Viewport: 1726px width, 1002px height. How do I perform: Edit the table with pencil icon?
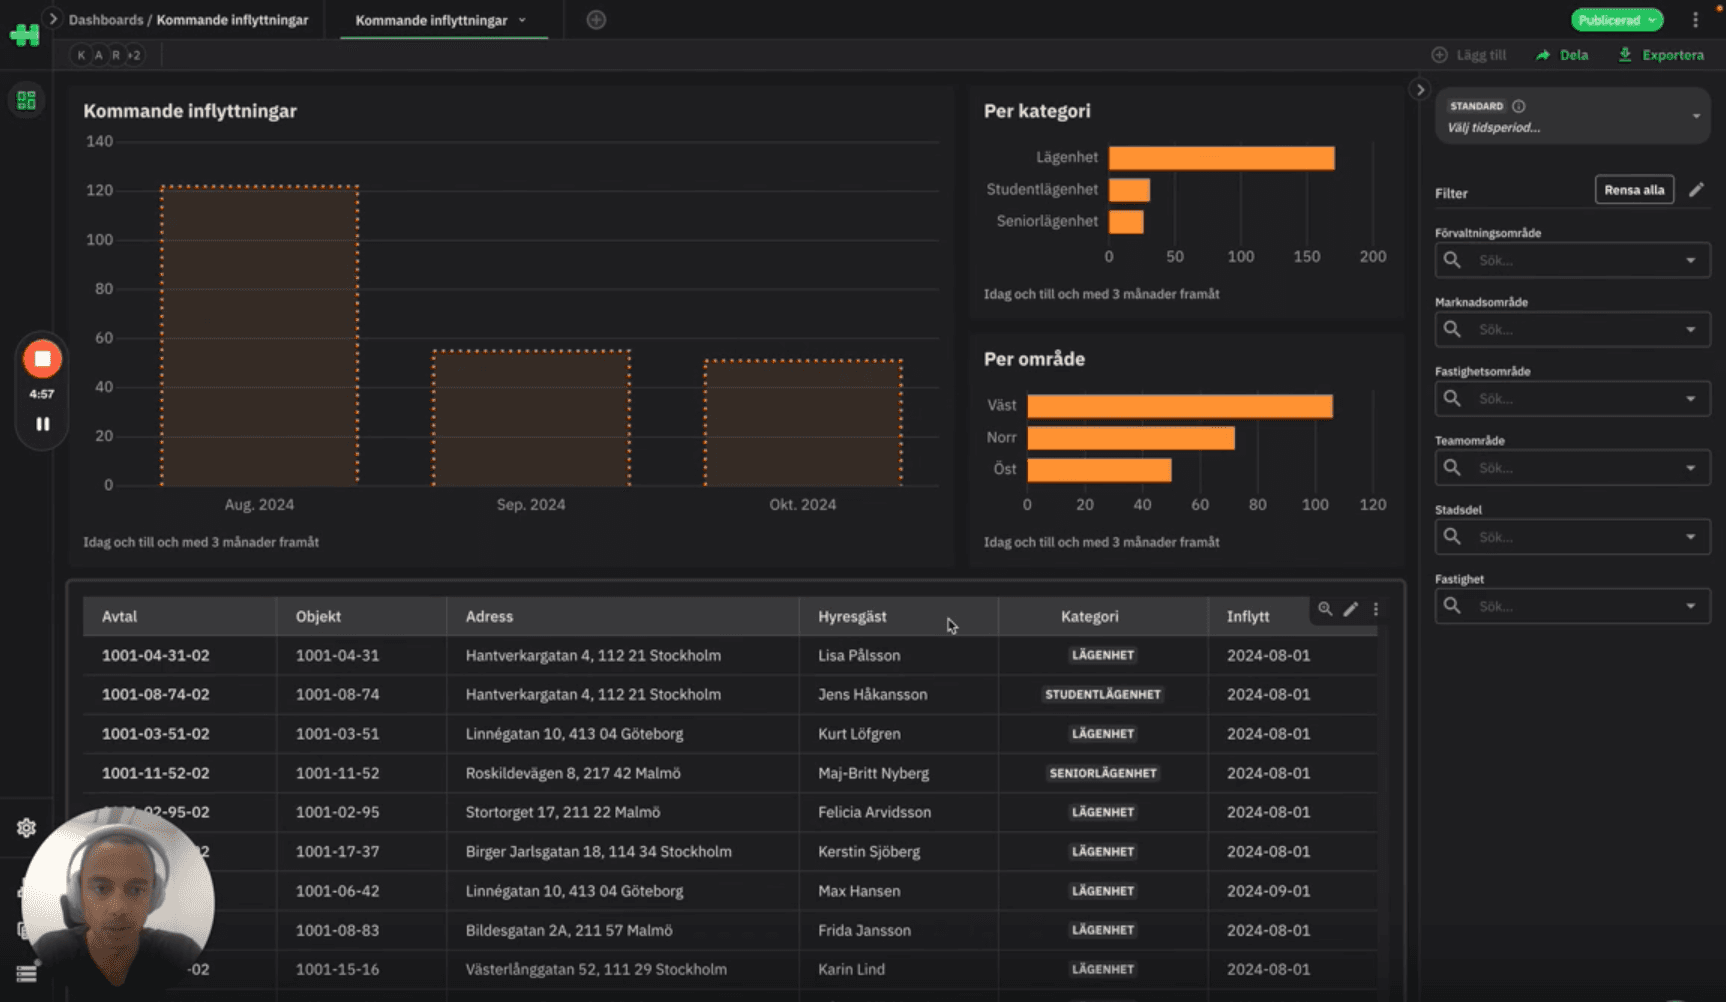pos(1351,609)
